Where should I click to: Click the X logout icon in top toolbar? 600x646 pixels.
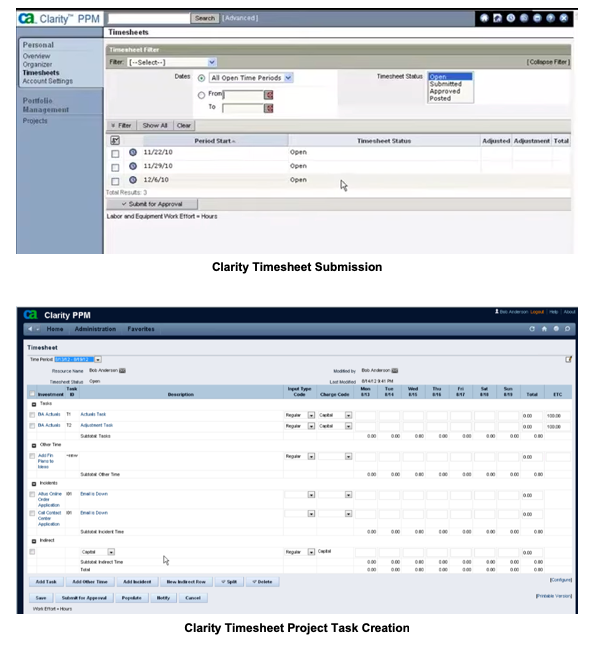[564, 18]
